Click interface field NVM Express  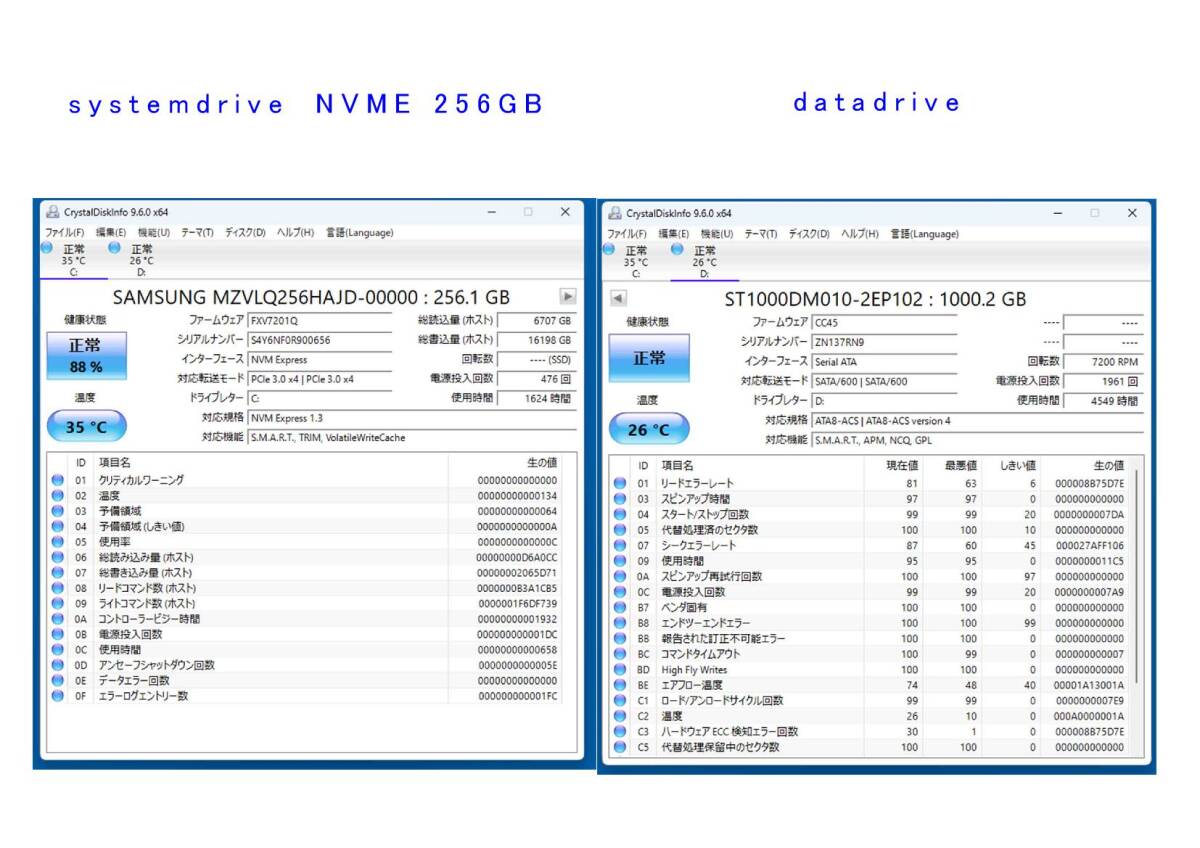pos(319,359)
